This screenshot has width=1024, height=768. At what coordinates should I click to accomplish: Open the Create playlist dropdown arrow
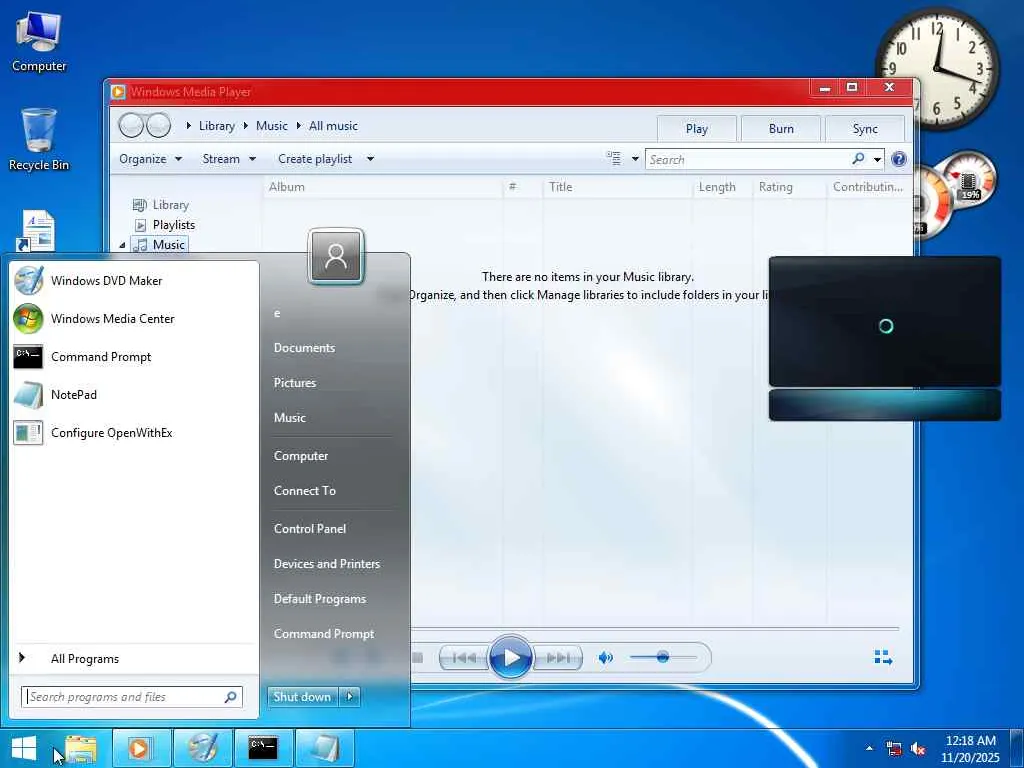pos(370,159)
